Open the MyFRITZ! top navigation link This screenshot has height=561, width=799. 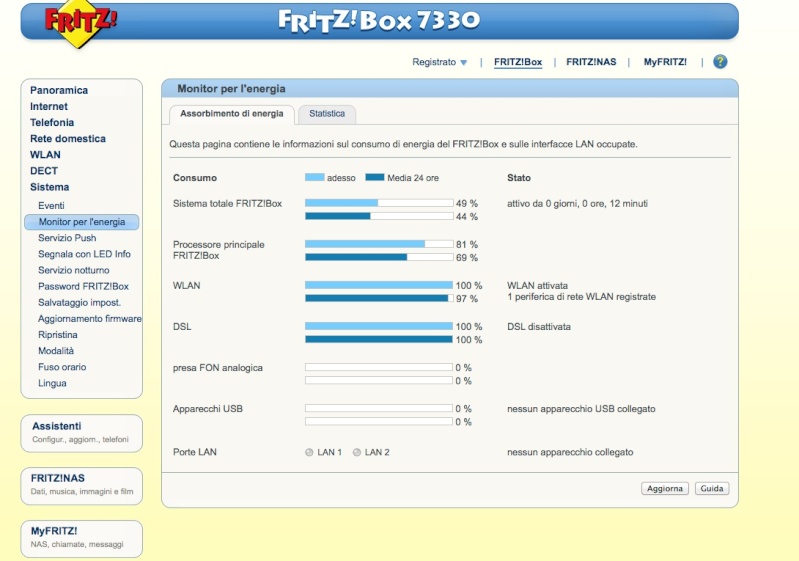[665, 62]
